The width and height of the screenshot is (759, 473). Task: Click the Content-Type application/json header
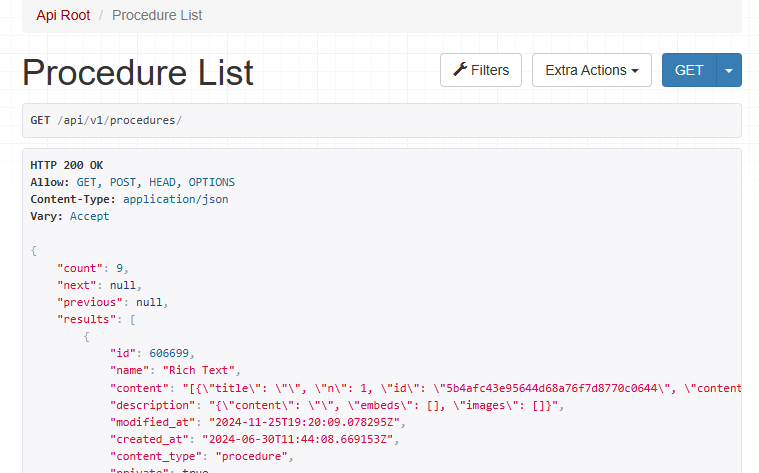tap(129, 199)
